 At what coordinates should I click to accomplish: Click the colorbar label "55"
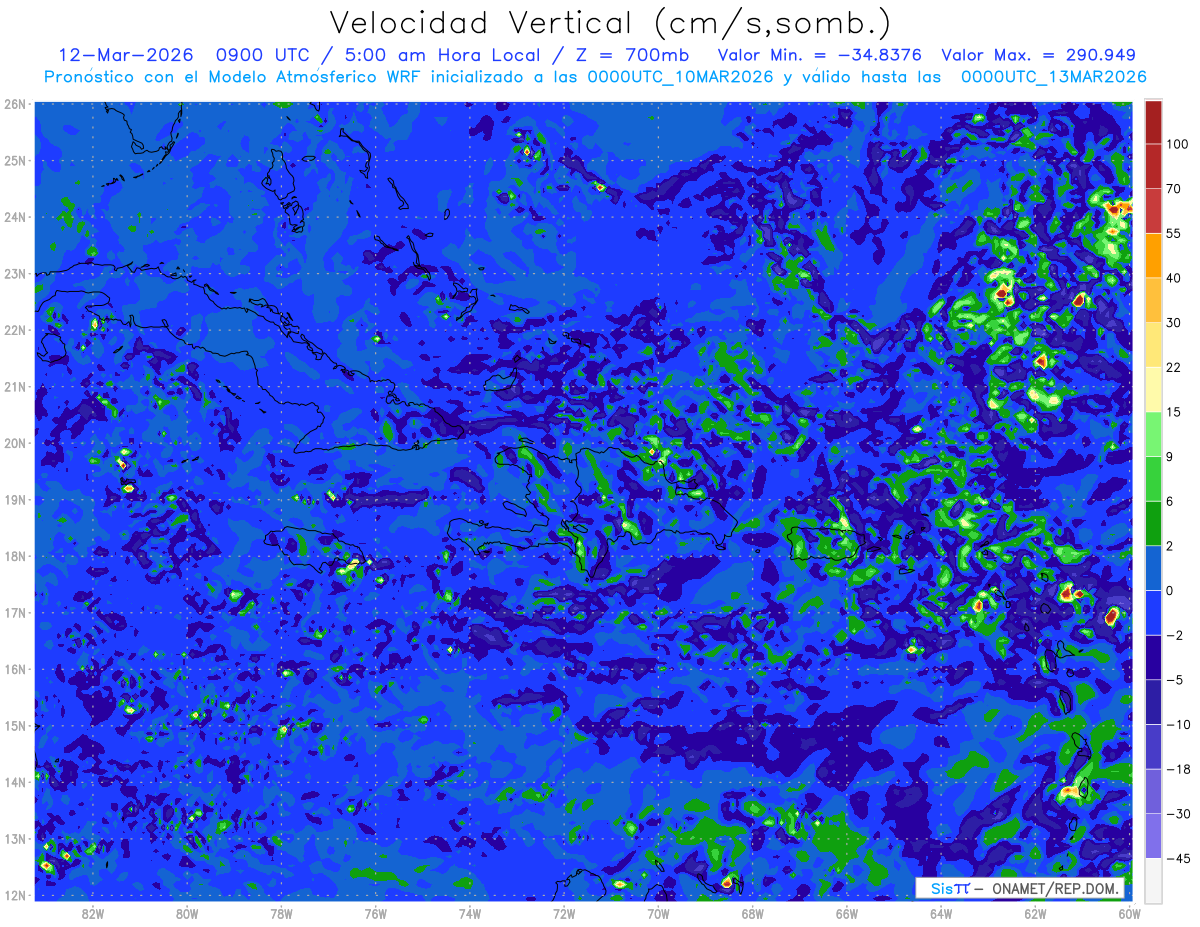point(1174,234)
